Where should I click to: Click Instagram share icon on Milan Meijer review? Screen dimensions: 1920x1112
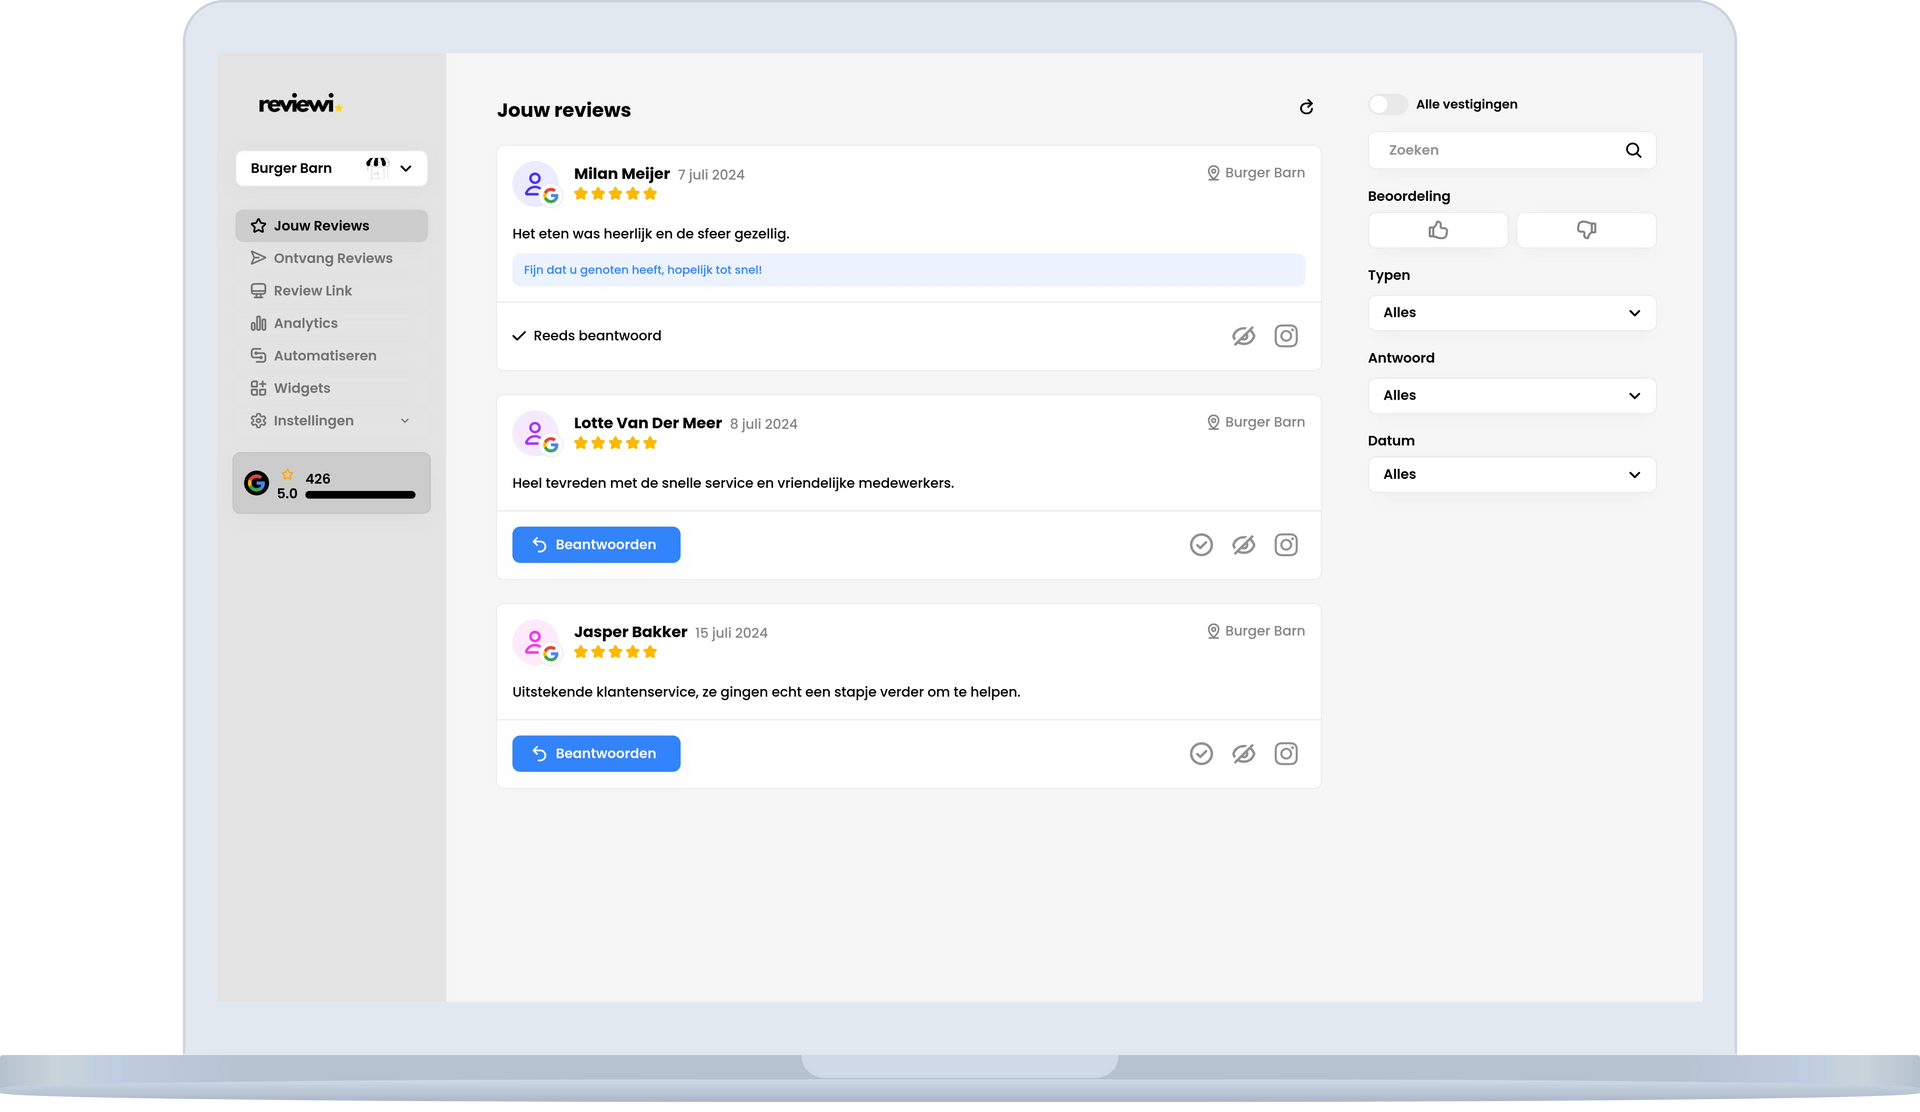pos(1286,336)
